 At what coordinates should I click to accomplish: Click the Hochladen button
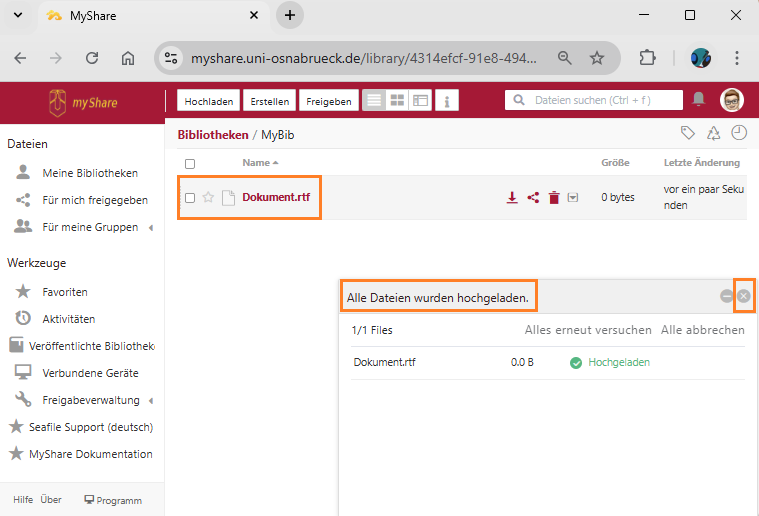click(x=209, y=101)
